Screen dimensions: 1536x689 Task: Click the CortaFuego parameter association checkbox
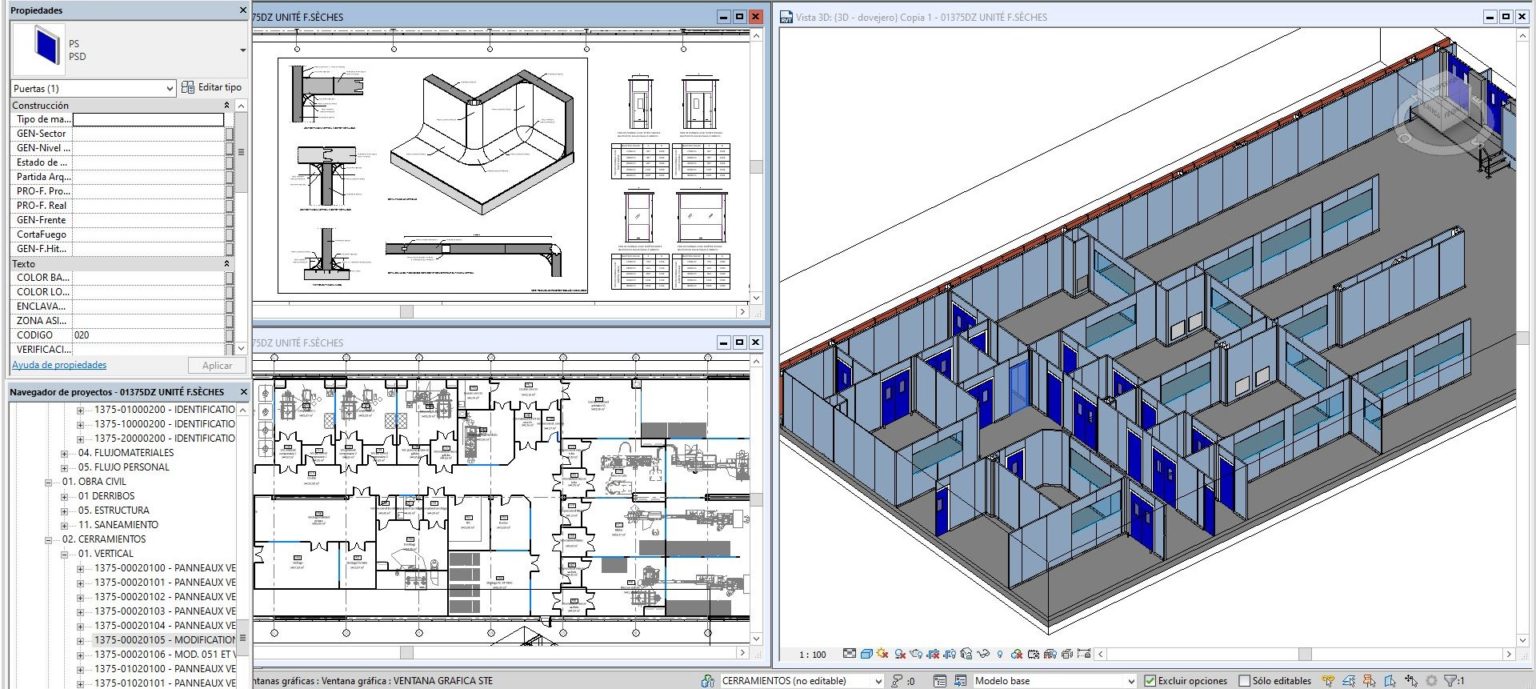229,234
